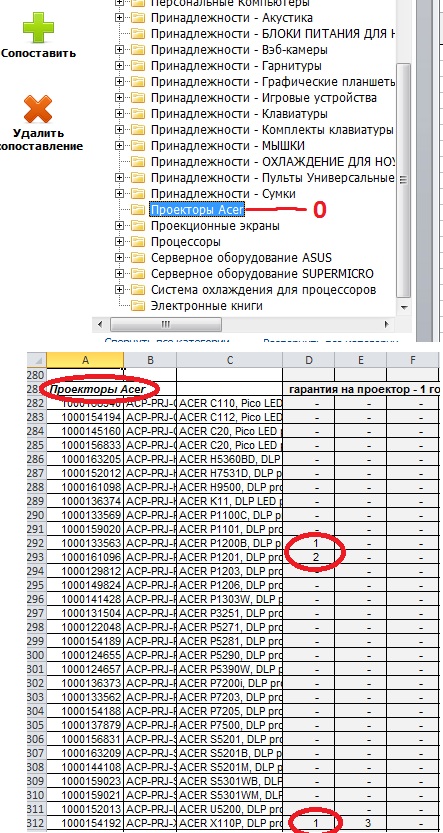Click cell ACER K11, DLP LED
Screen dimensions: 443x833
tap(229, 502)
